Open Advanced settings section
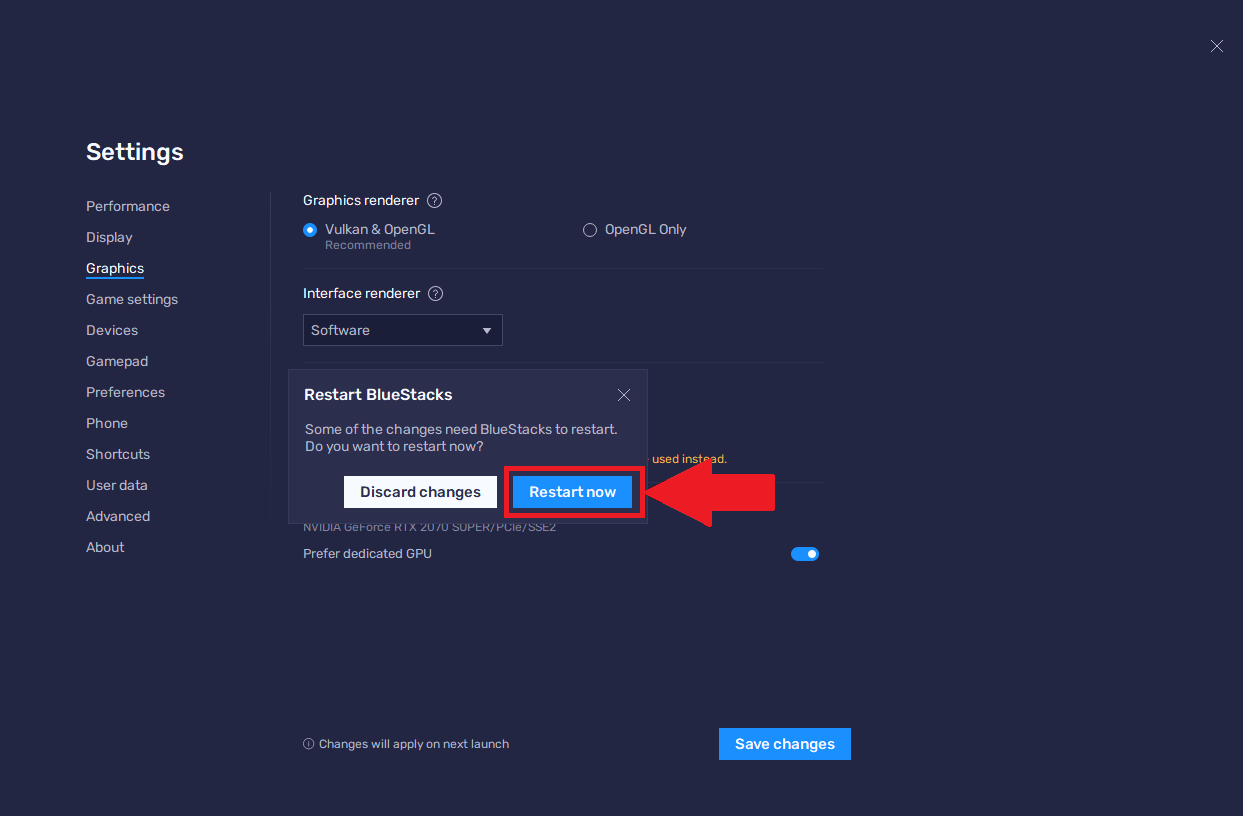This screenshot has width=1243, height=816. tap(118, 516)
